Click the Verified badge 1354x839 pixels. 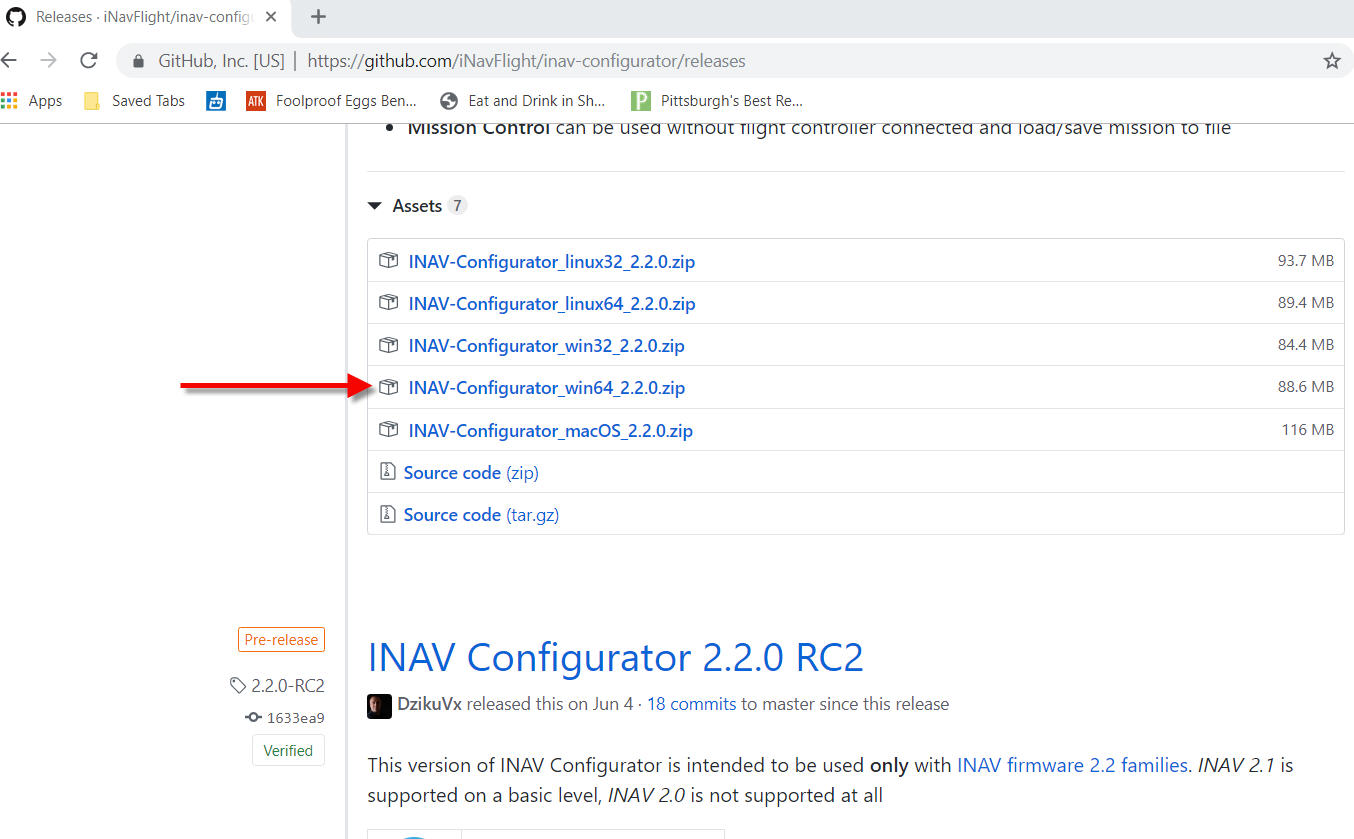pos(288,750)
